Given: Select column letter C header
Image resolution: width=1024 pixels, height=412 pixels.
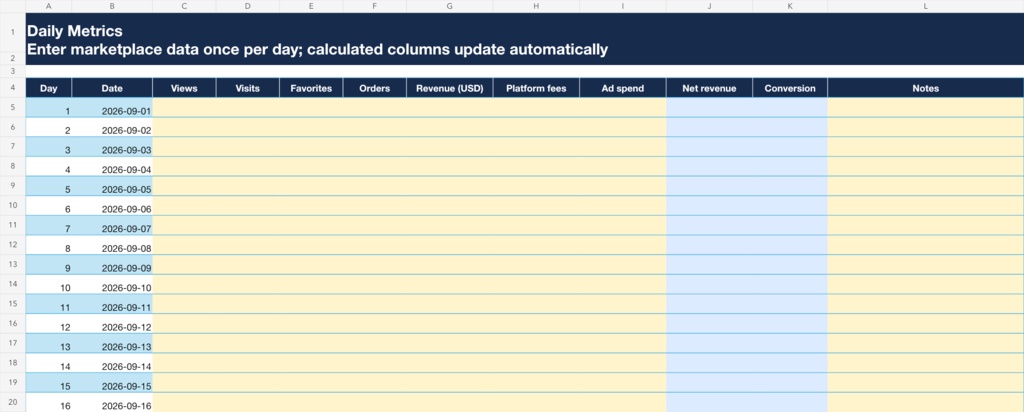Looking at the screenshot, I should [x=184, y=6].
